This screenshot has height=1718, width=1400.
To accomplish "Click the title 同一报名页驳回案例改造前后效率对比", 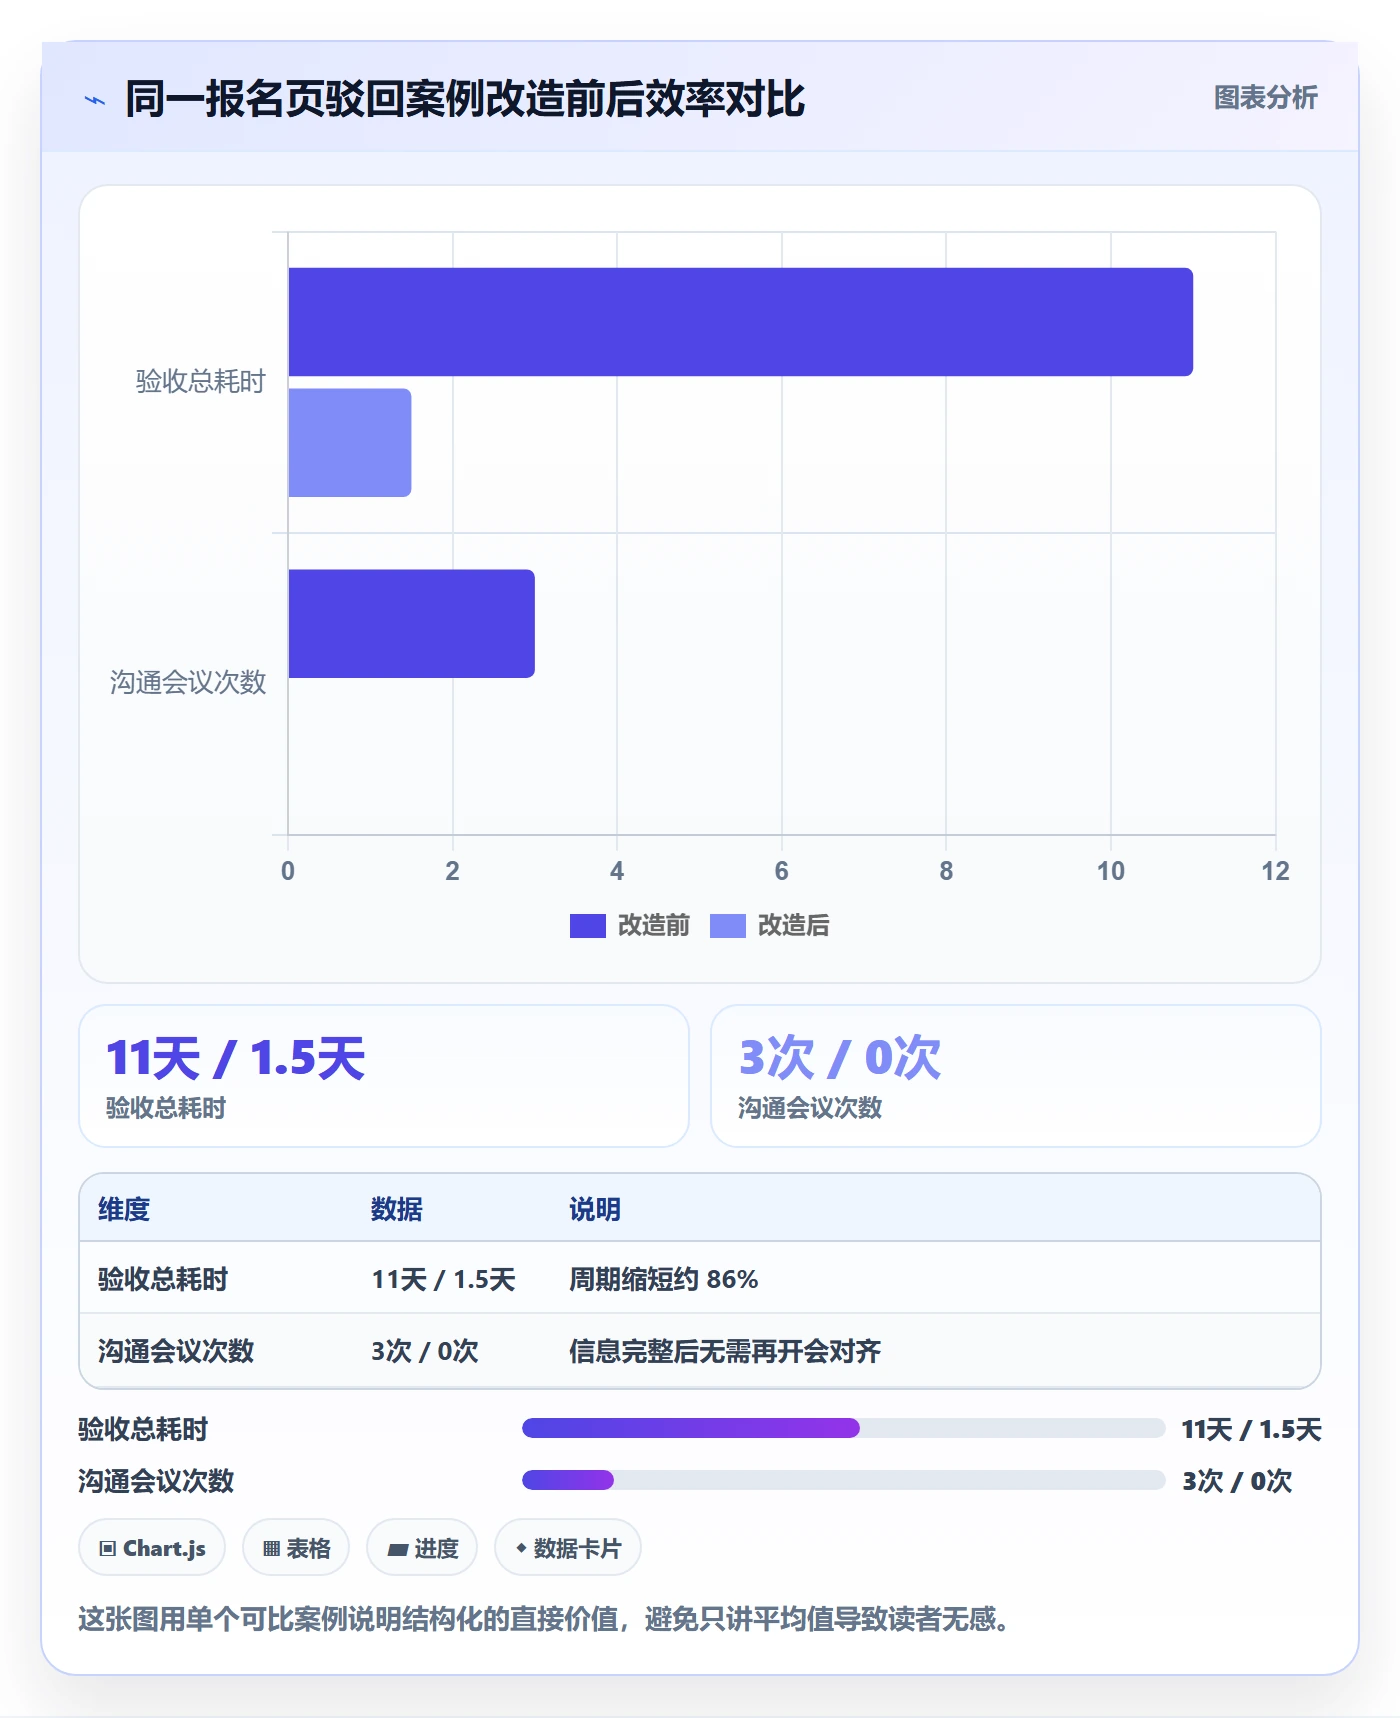I will (465, 99).
